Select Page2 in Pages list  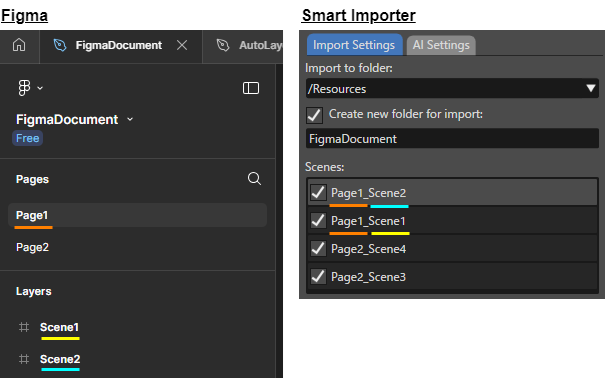[x=32, y=247]
